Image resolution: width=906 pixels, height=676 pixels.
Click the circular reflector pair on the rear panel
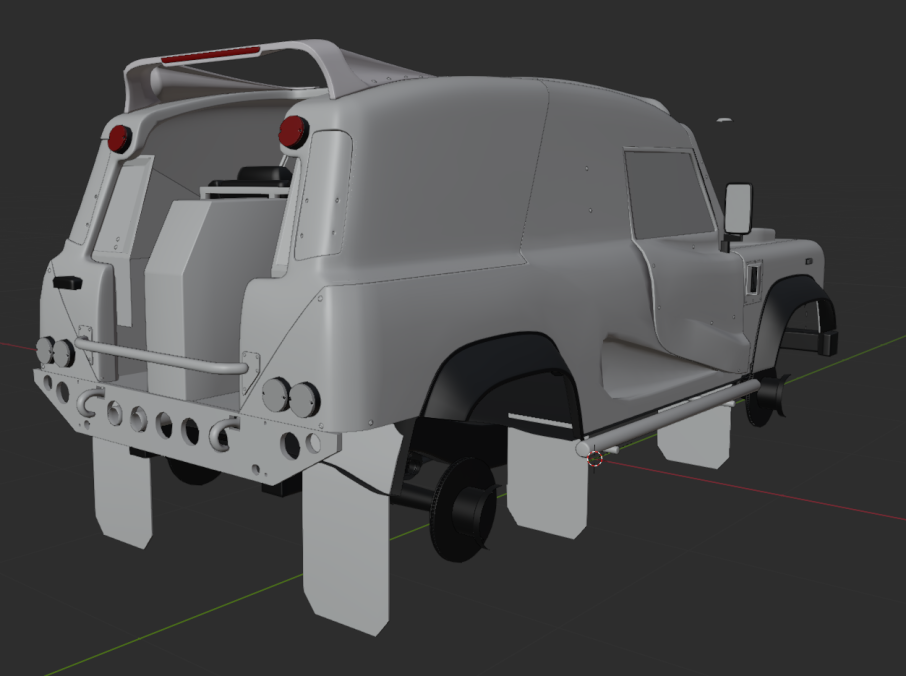tap(290, 395)
